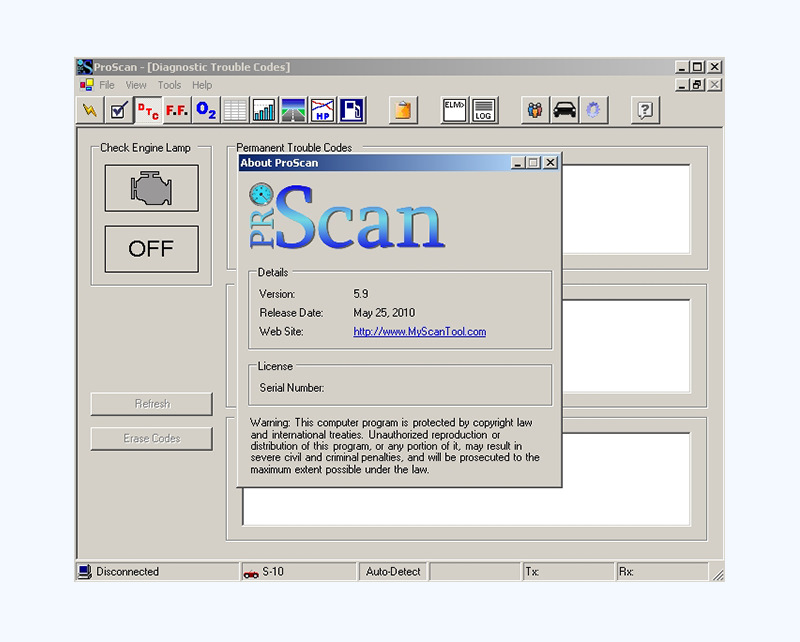
Task: Click the orange clipboard report icon
Action: [x=403, y=110]
